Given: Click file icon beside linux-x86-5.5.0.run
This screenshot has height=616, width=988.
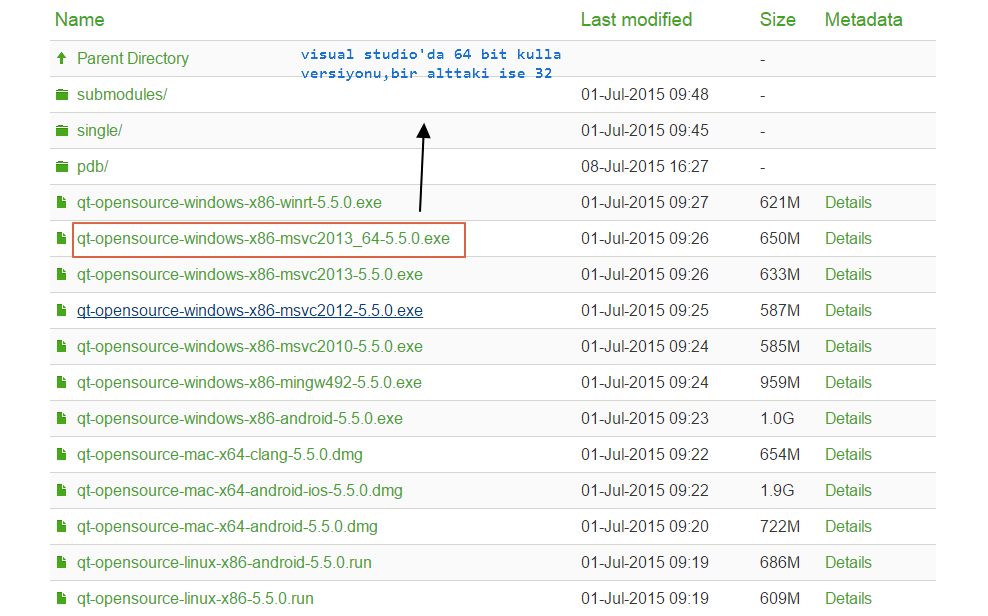Looking at the screenshot, I should (61, 597).
